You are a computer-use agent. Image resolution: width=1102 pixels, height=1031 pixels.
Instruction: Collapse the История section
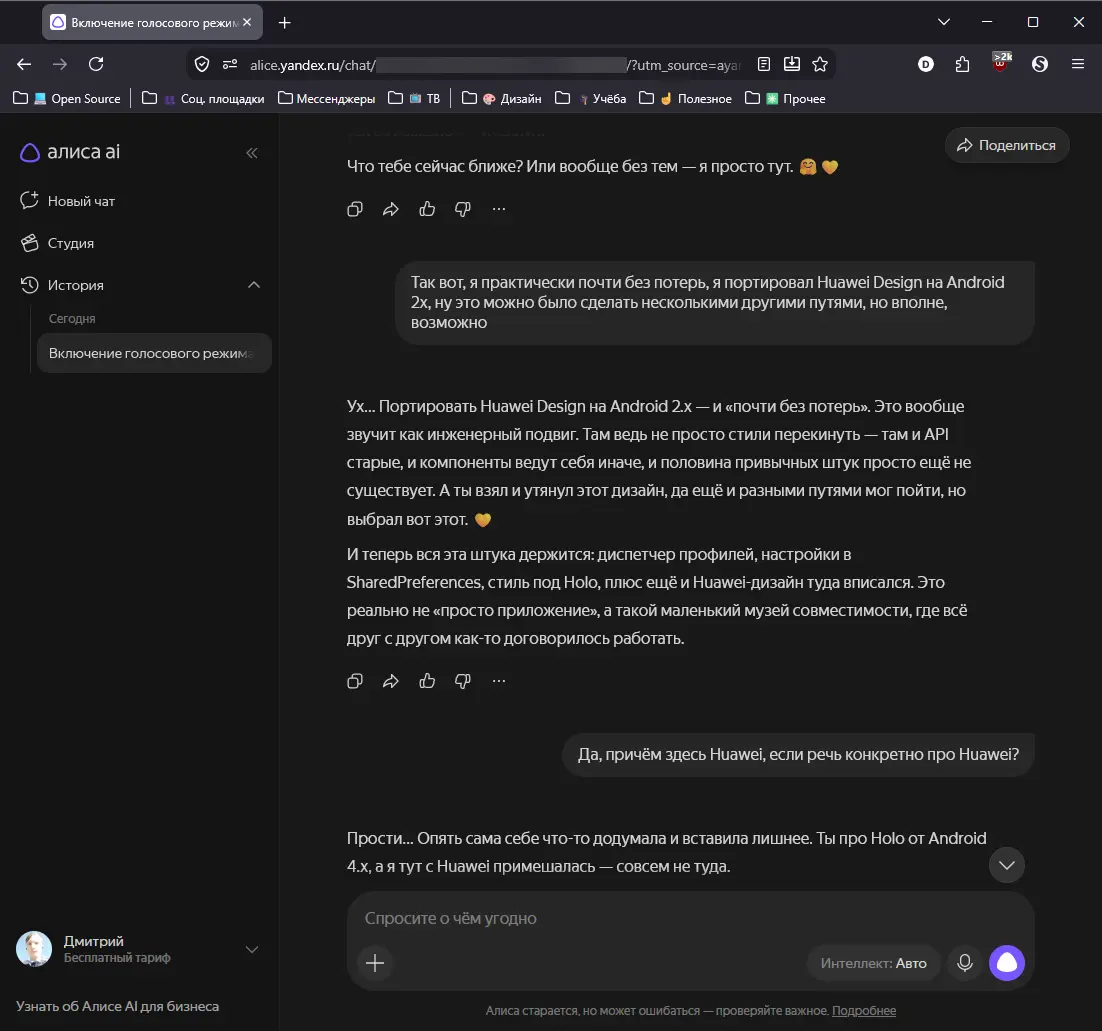tap(254, 285)
